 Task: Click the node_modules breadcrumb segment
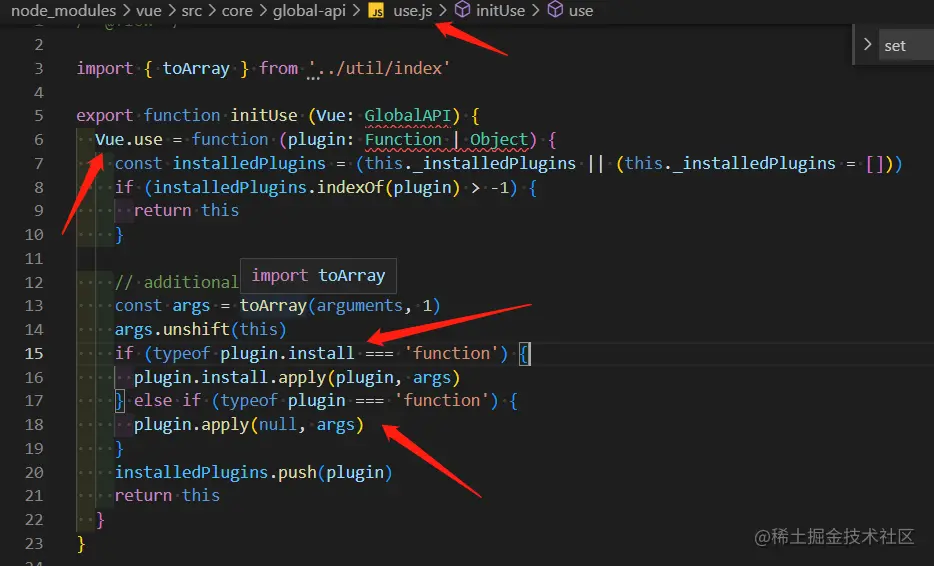[x=63, y=11]
